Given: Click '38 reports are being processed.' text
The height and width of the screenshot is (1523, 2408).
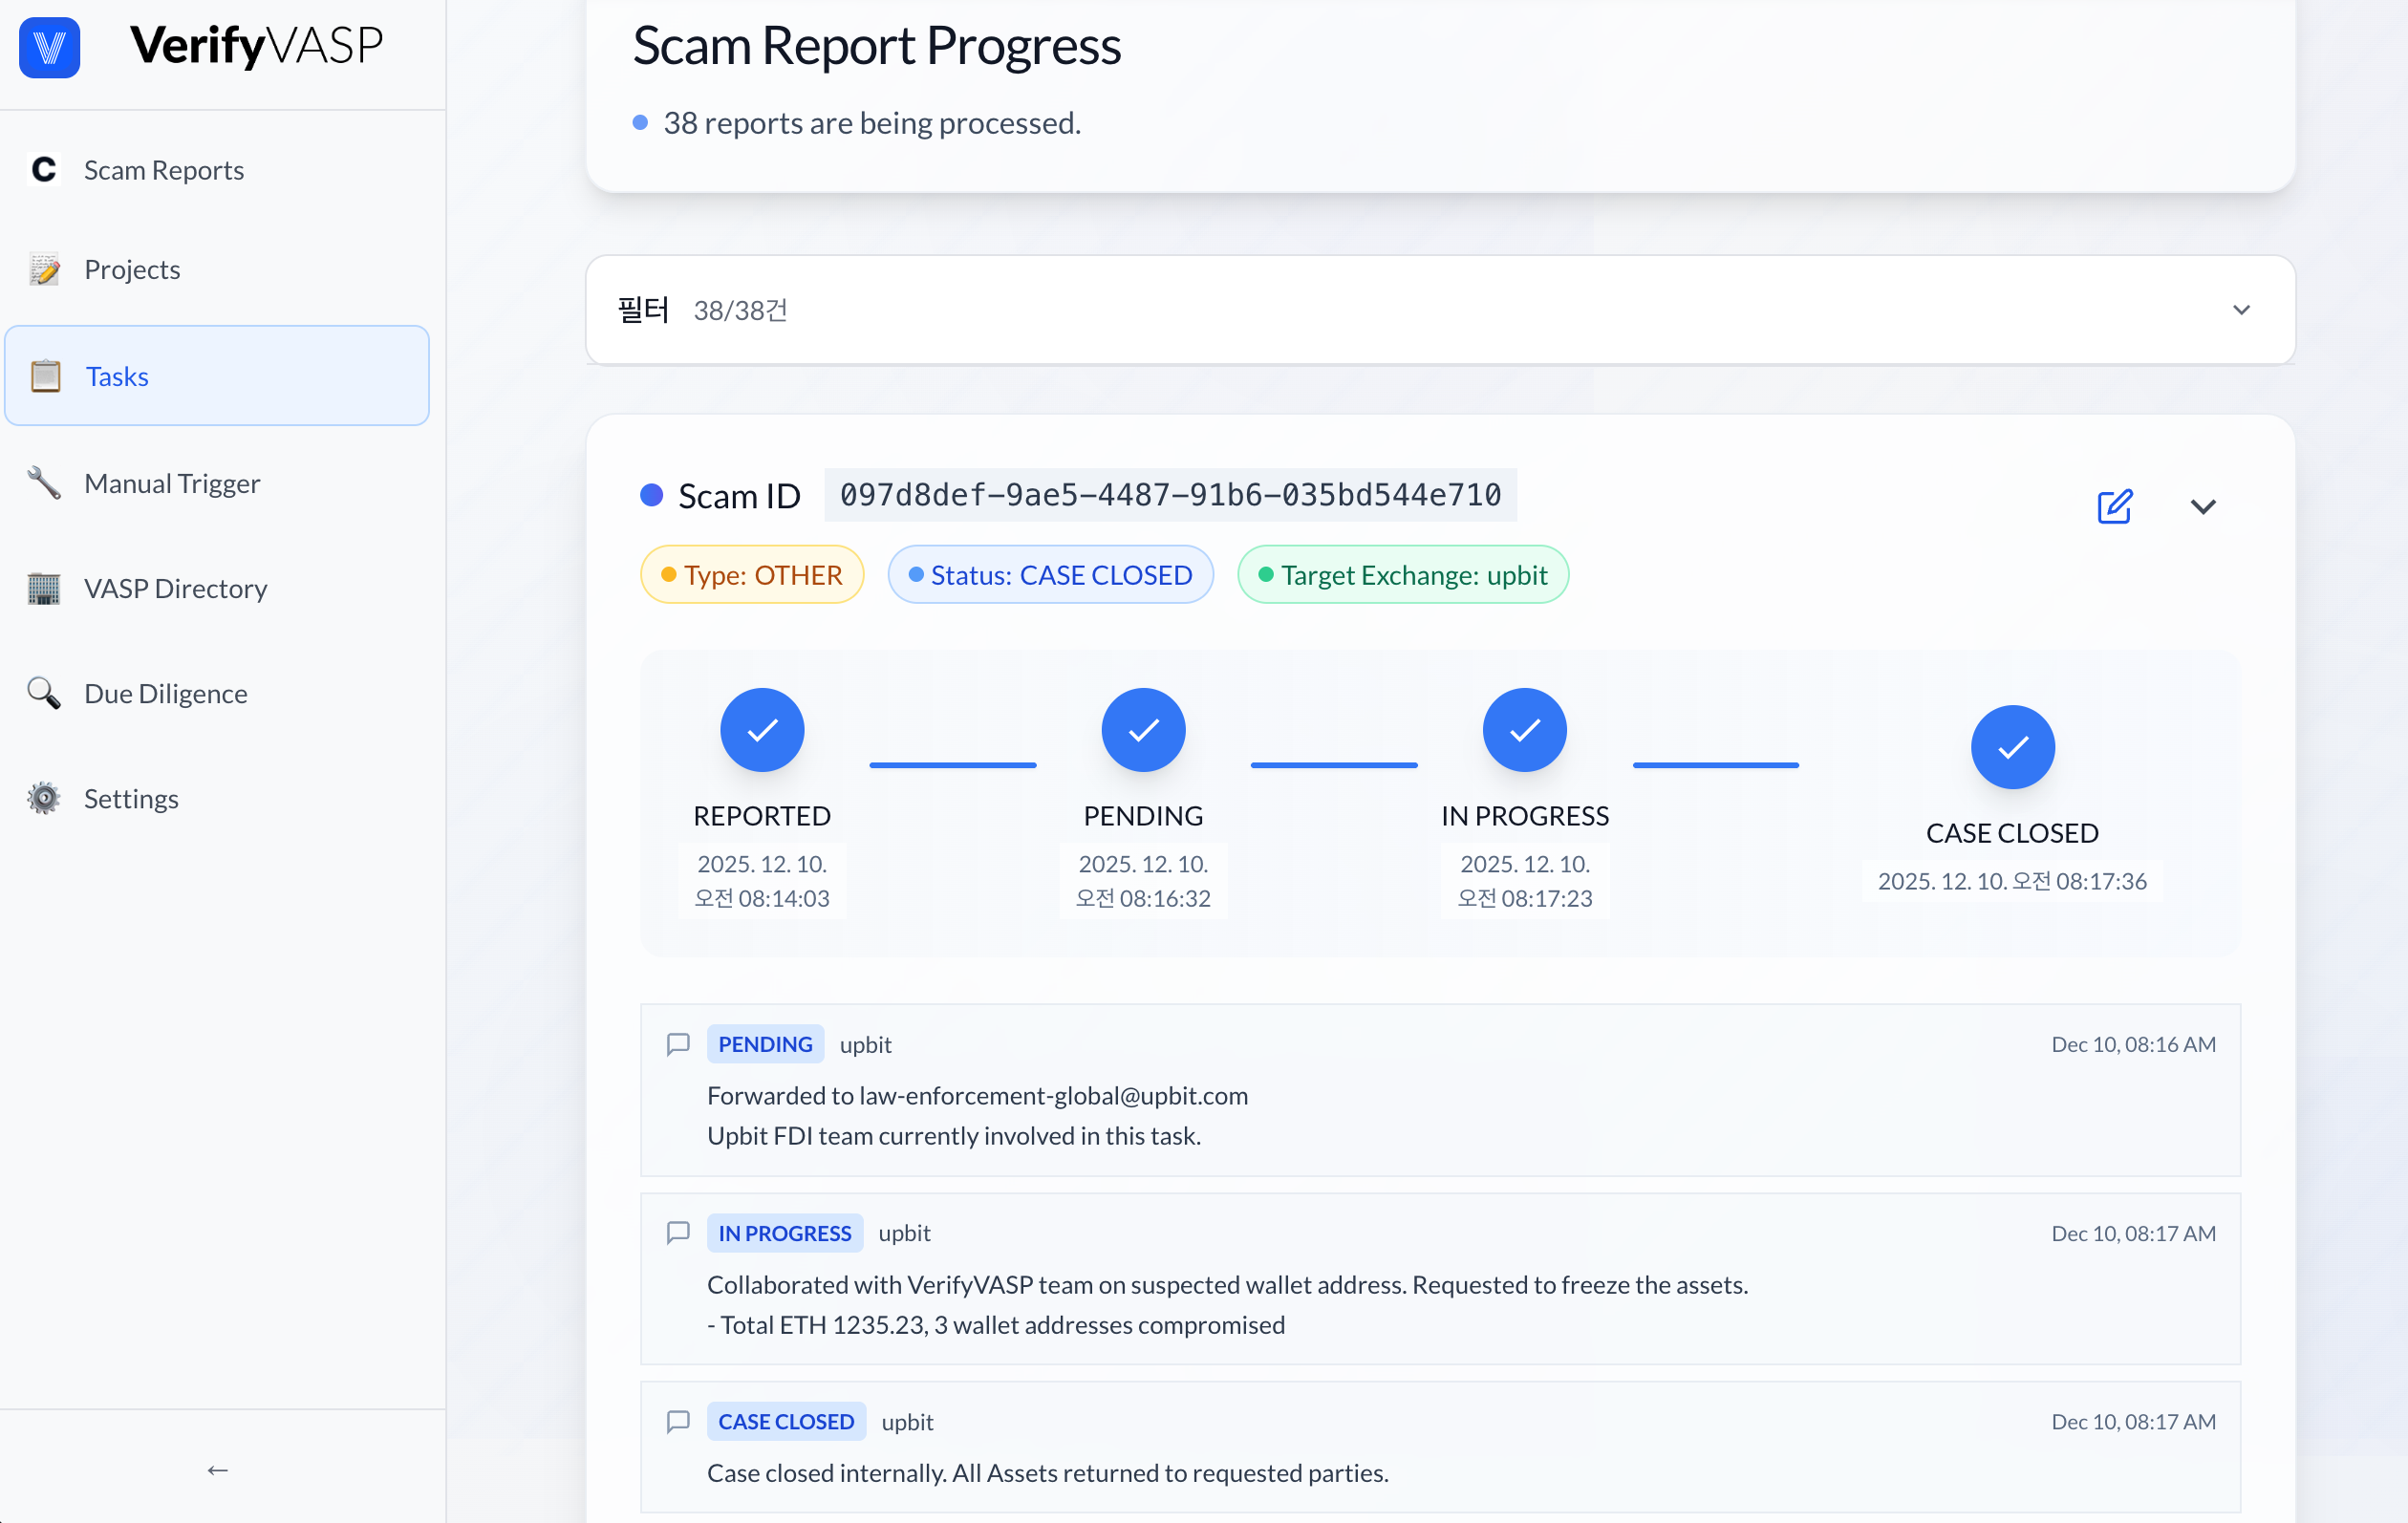Looking at the screenshot, I should click(x=872, y=123).
